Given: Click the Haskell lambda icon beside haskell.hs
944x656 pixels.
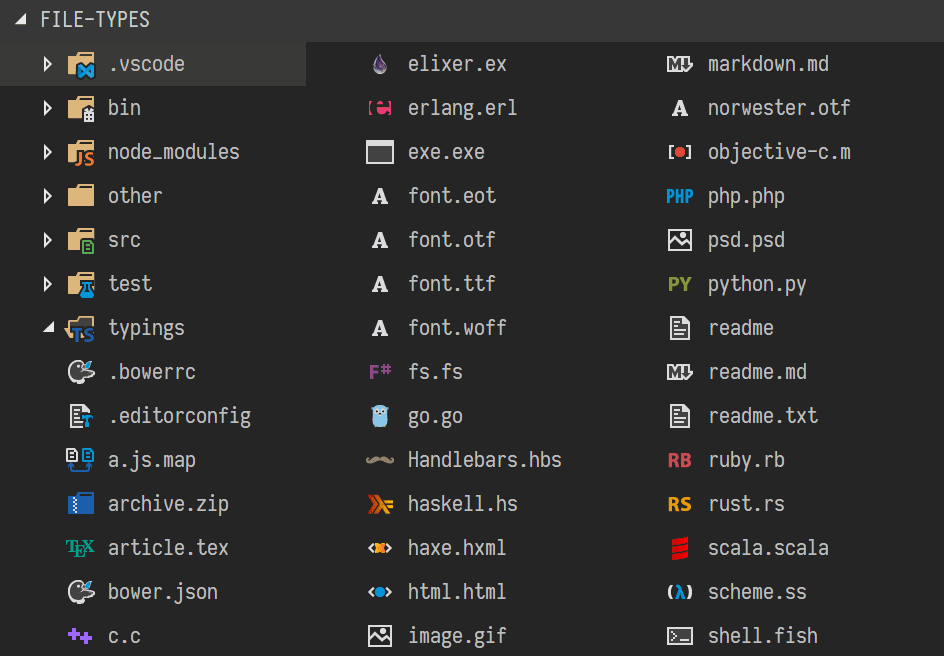Looking at the screenshot, I should click(380, 503).
